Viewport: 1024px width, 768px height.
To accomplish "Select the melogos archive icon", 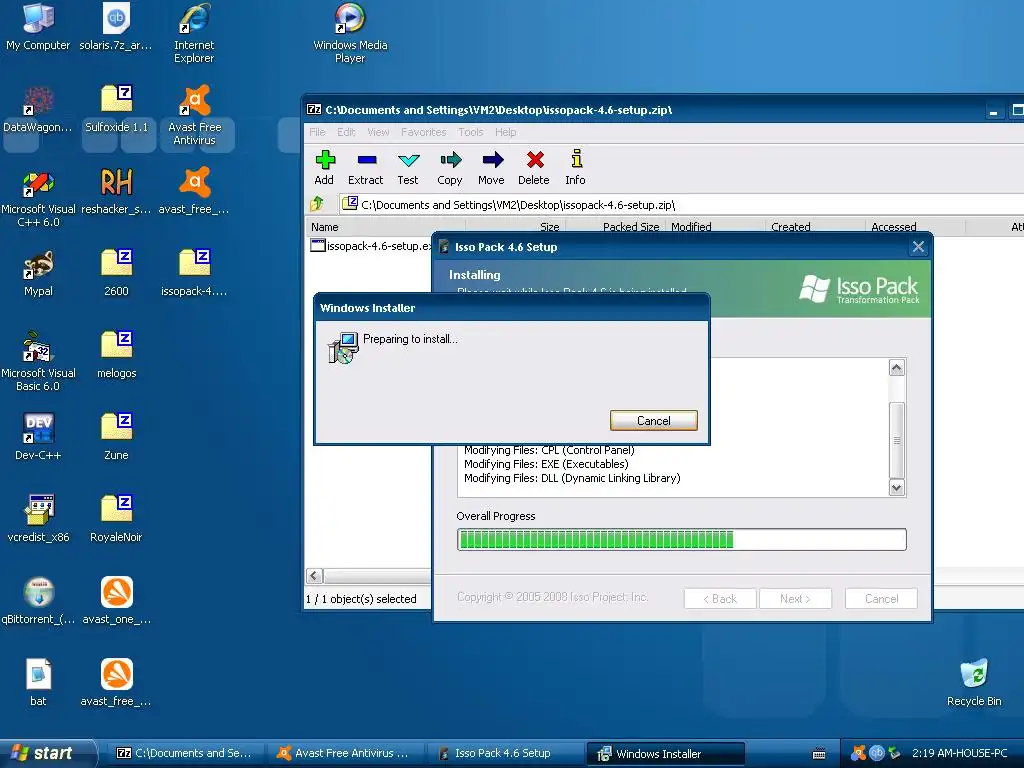I will pos(116,355).
